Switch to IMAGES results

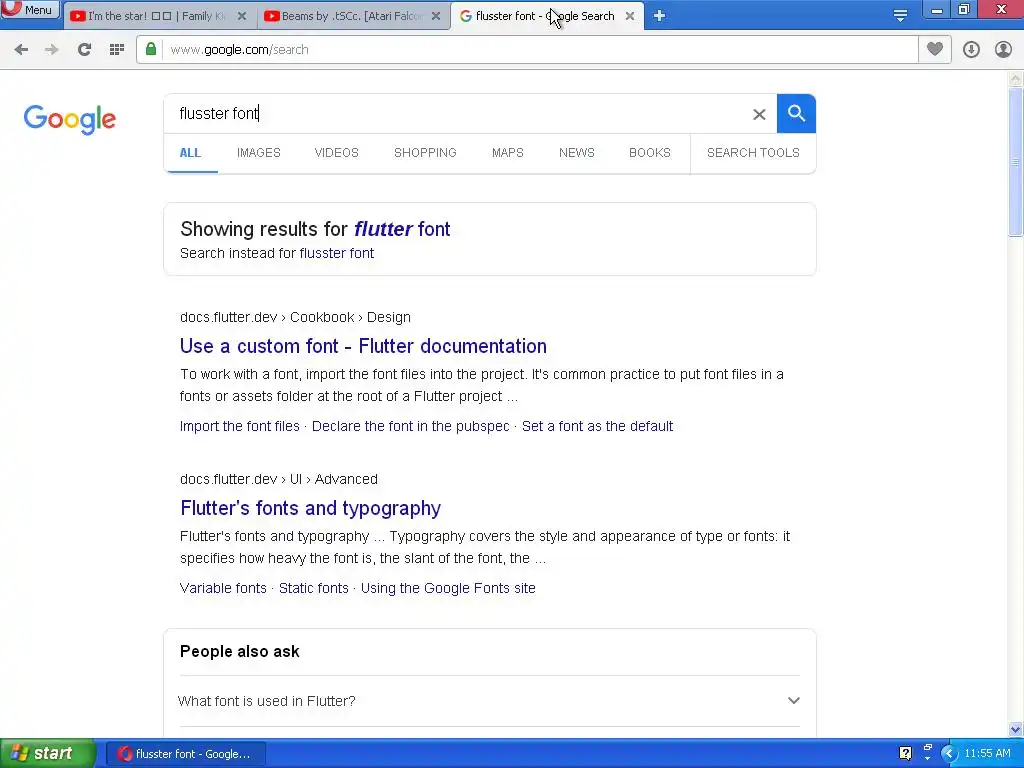(x=259, y=153)
